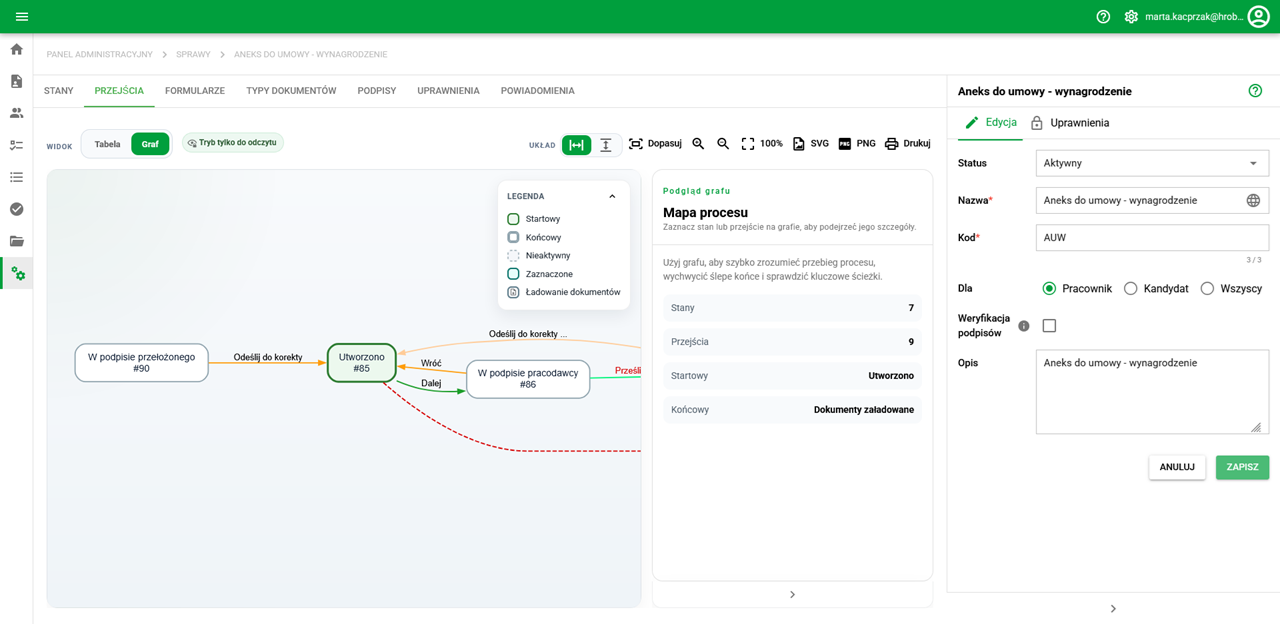Print the graph with Drukuj
Screen dimensions: 1280x624
[907, 144]
